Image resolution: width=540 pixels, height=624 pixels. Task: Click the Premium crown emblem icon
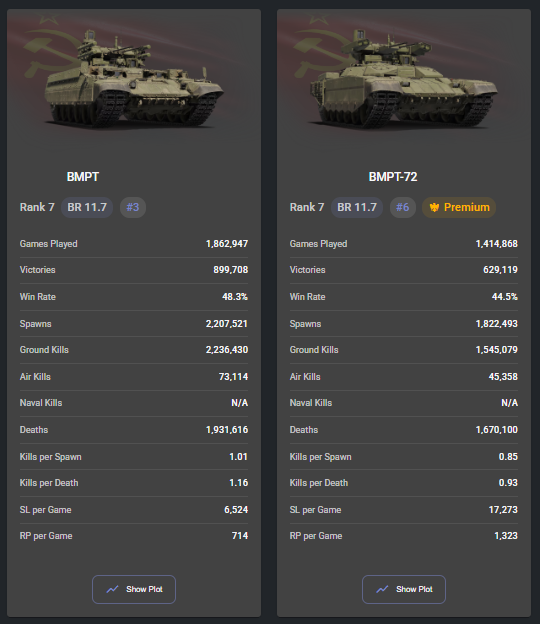point(434,207)
